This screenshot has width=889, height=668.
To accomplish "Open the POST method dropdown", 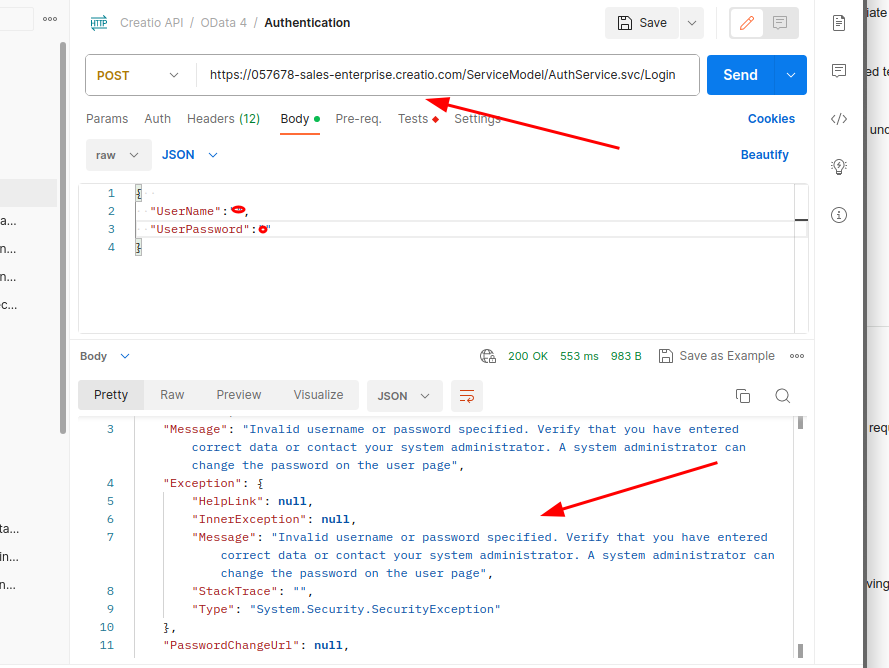I will [x=138, y=75].
